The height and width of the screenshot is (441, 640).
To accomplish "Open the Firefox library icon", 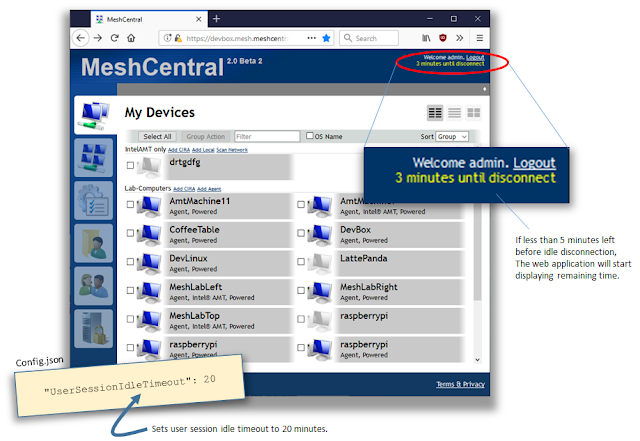I will point(426,38).
